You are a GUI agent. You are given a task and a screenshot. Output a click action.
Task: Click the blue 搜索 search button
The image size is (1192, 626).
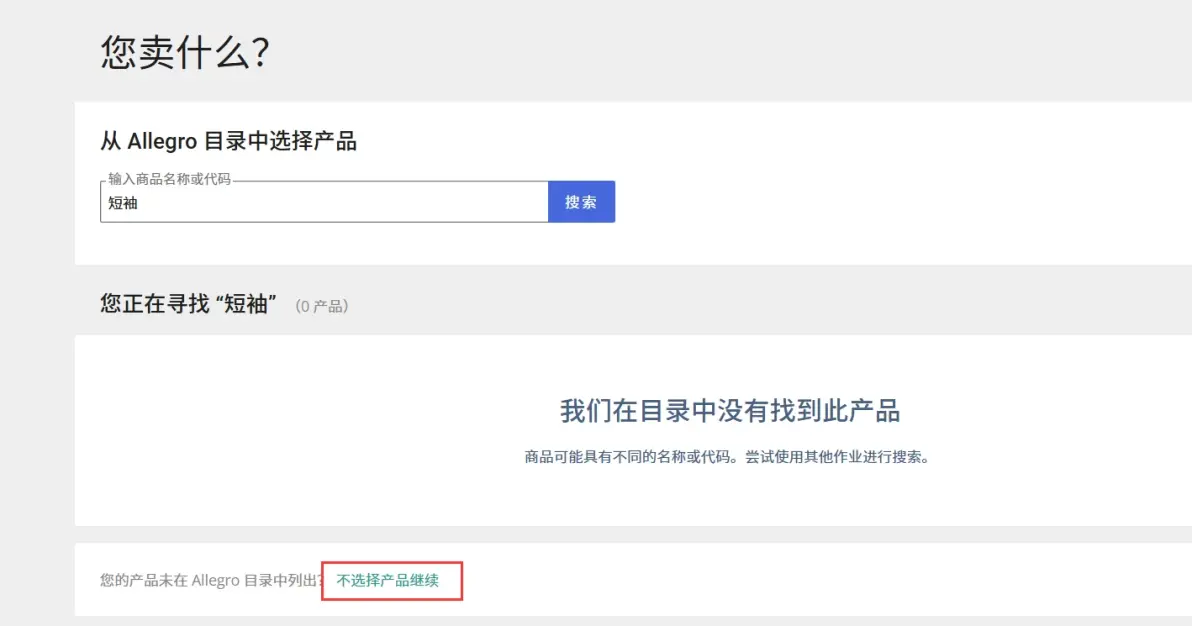(x=581, y=202)
